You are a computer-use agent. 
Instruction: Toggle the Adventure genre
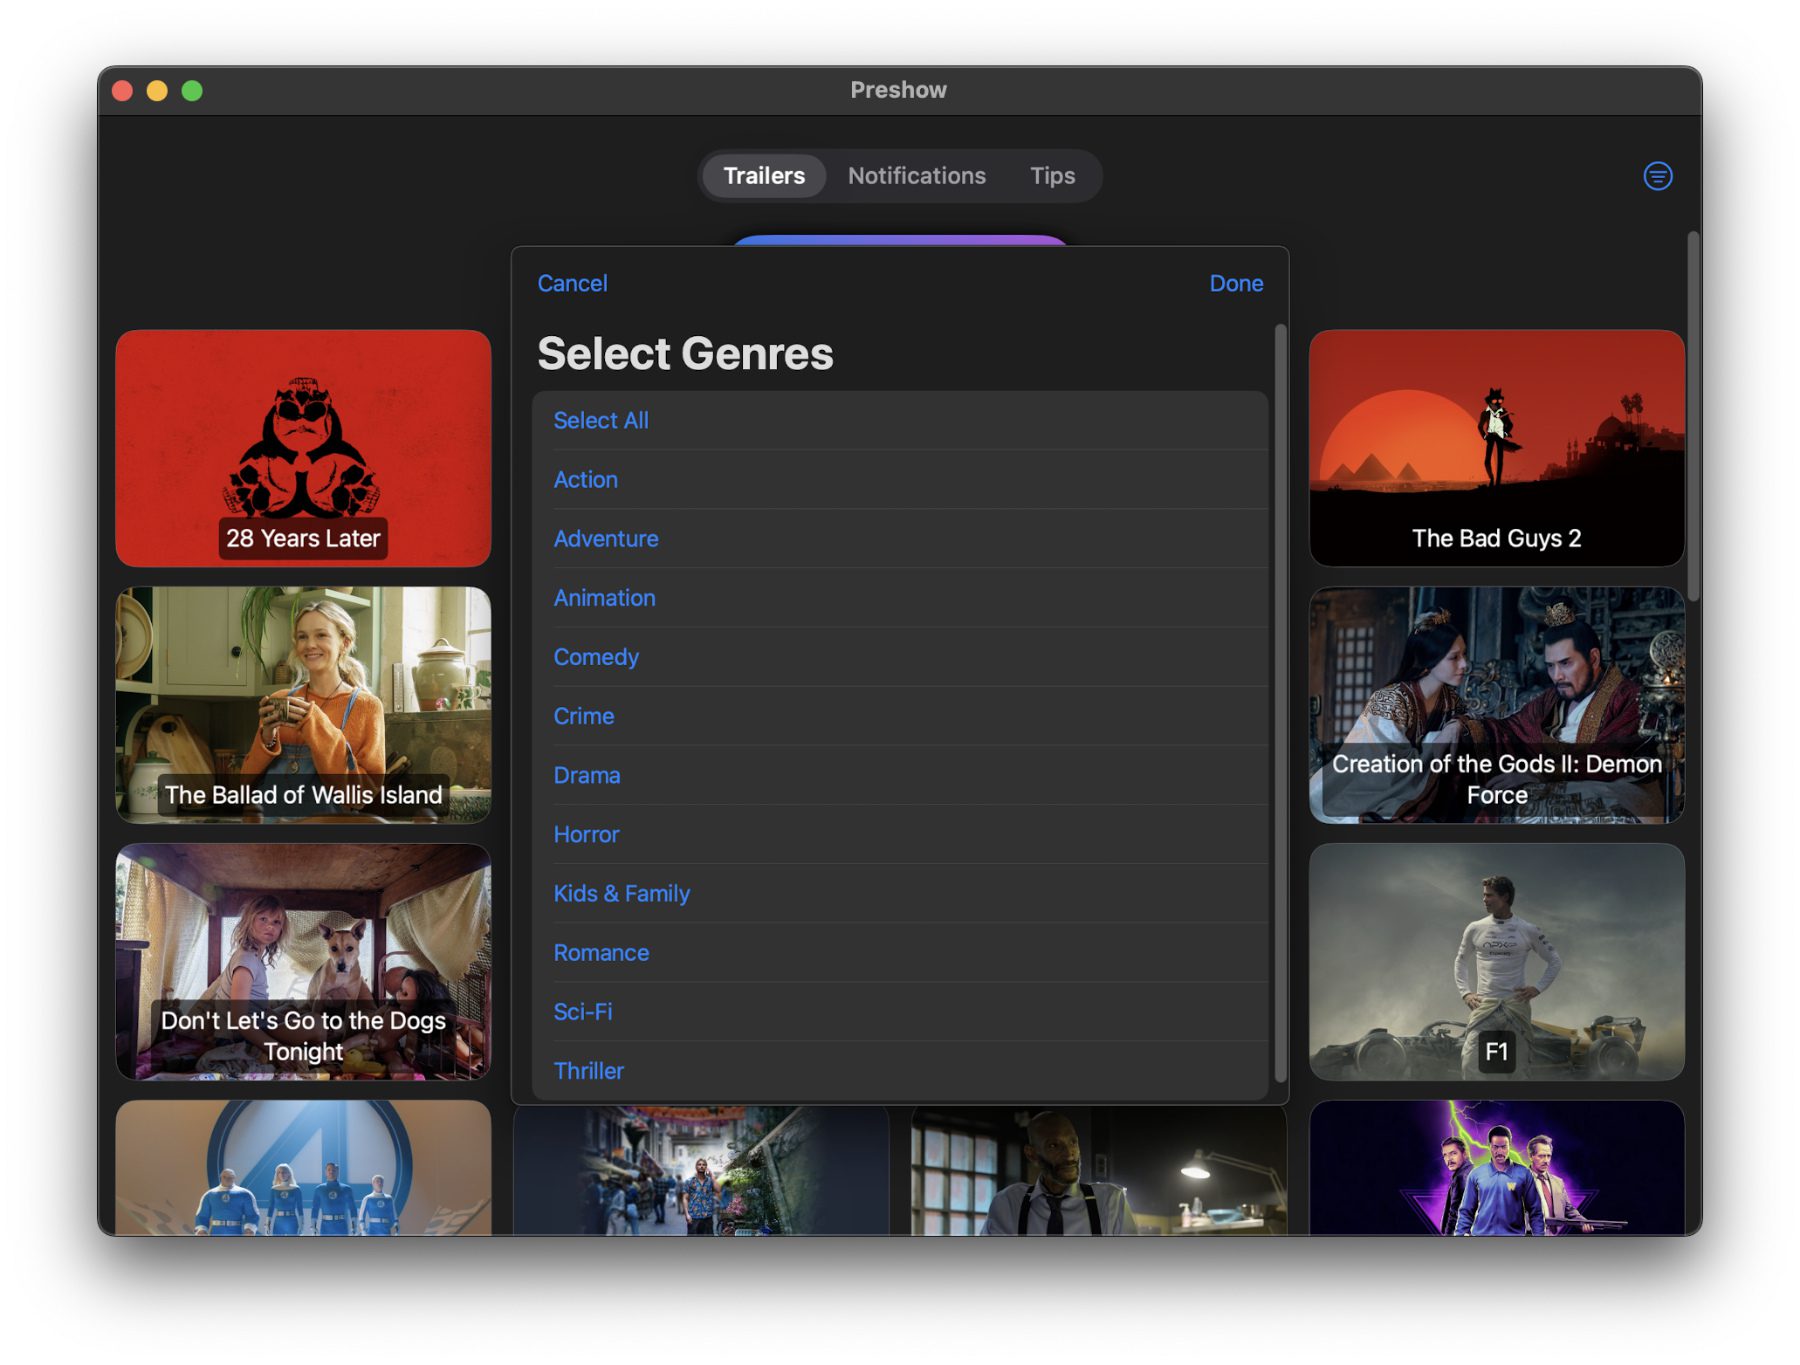606,539
